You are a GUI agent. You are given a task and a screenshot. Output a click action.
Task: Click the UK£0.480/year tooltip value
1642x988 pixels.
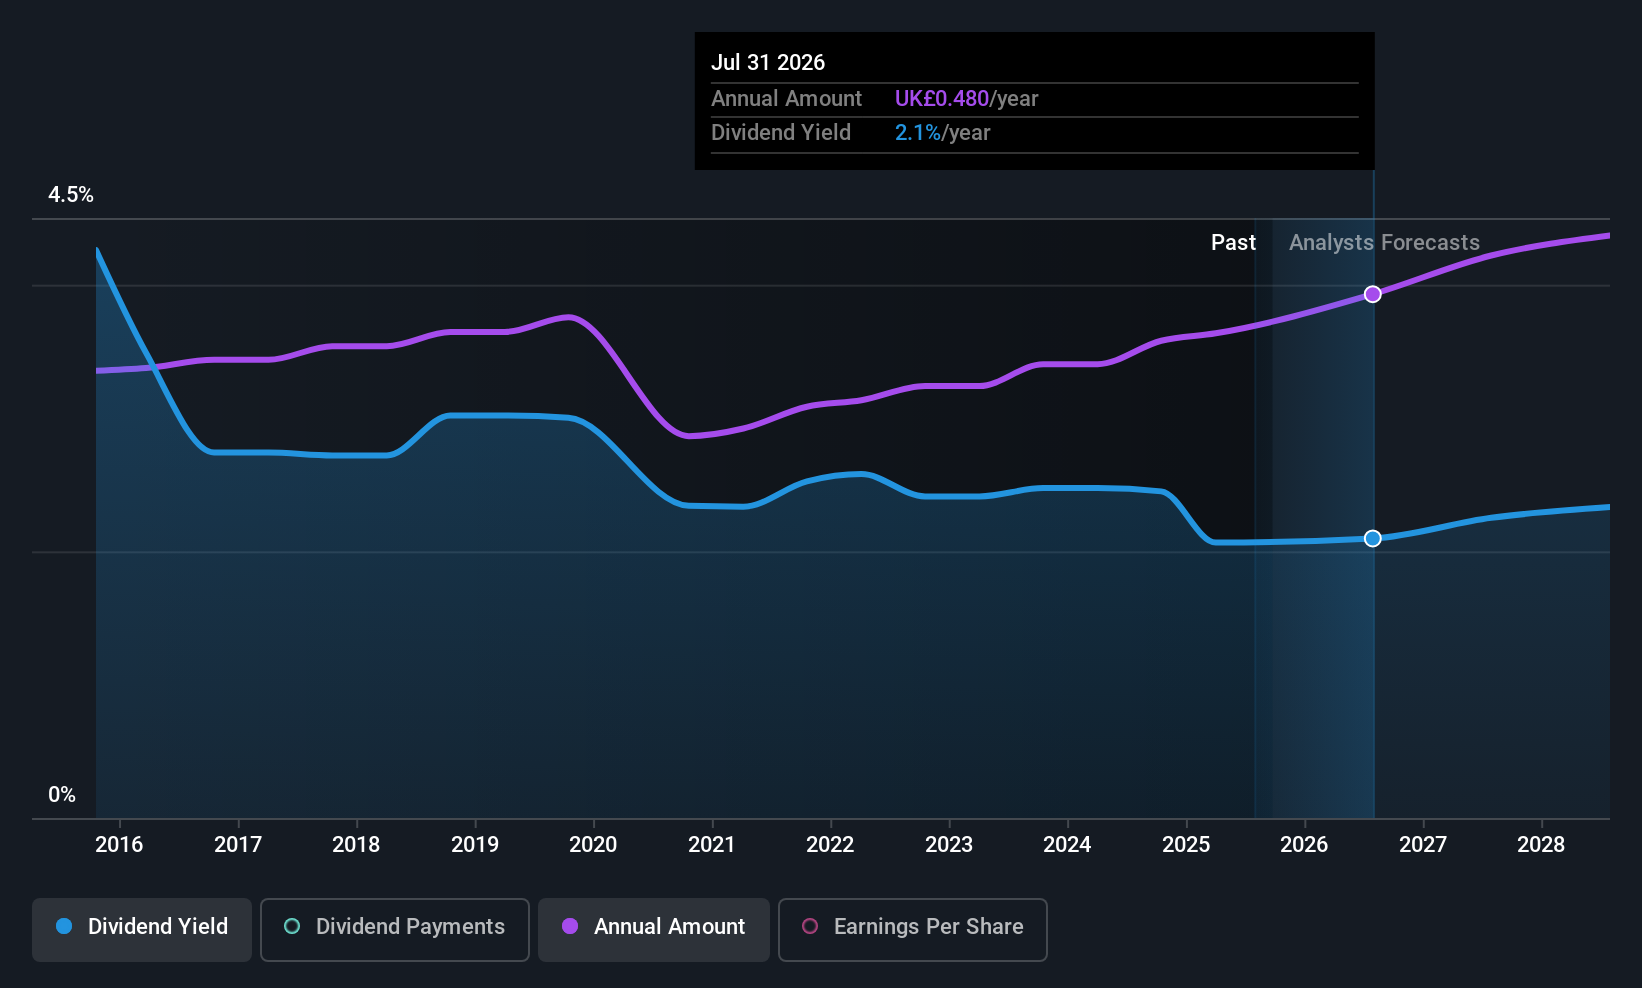(966, 99)
